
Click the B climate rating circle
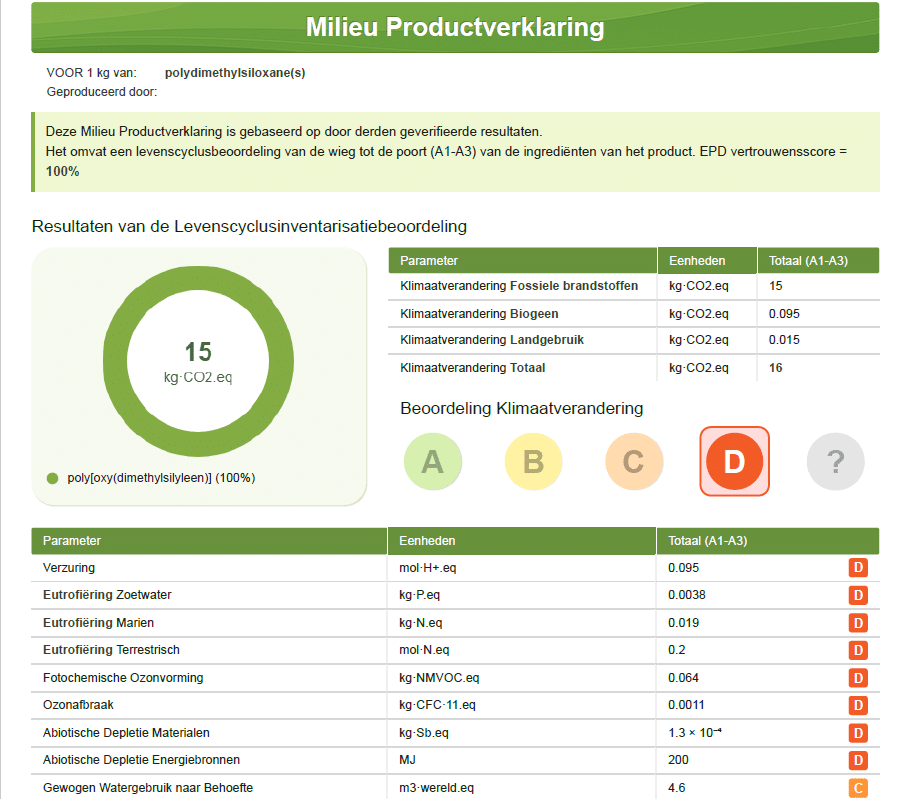click(533, 461)
